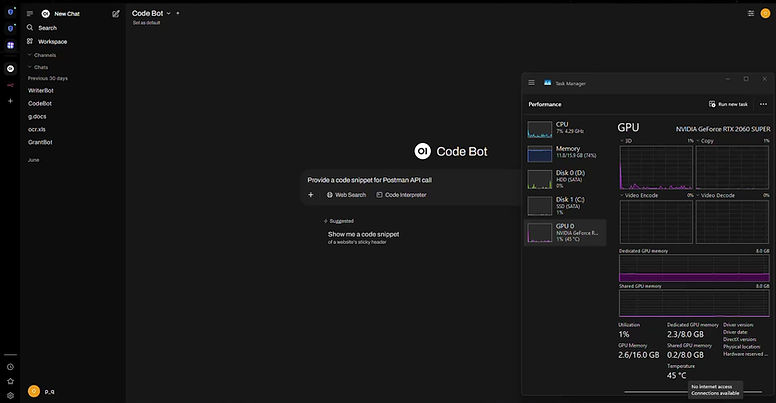Click the orange profile avatar at top right
The height and width of the screenshot is (403, 776).
pos(765,13)
